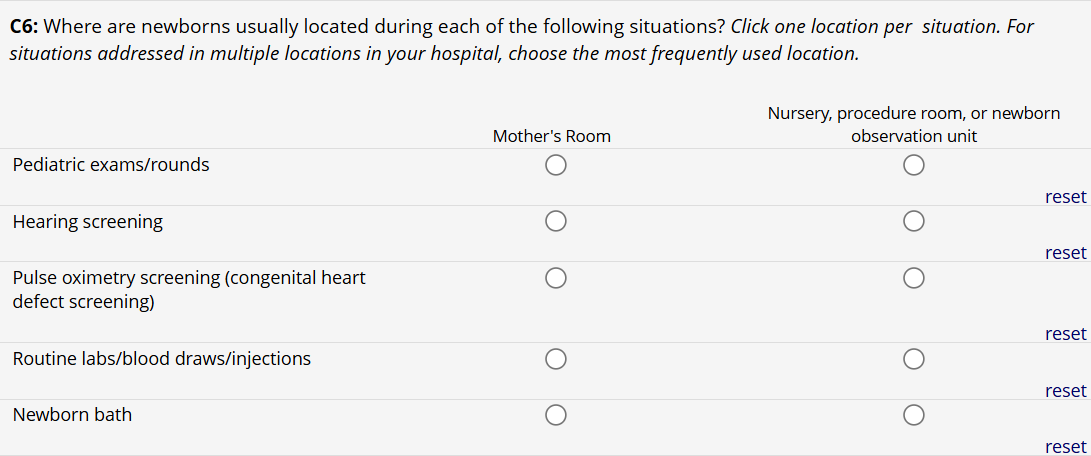Choose Mother's Room for Hearing screening
The width and height of the screenshot is (1091, 456).
pyautogui.click(x=556, y=221)
